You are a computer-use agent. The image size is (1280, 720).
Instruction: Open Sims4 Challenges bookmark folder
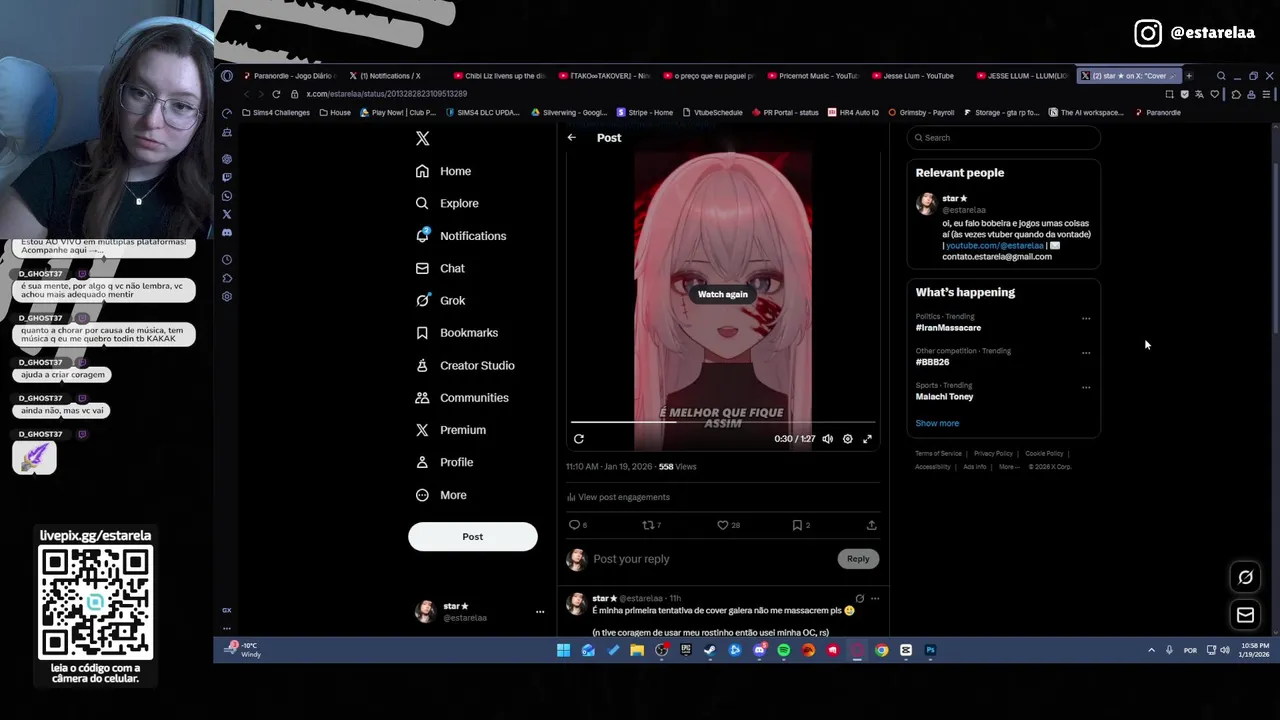pyautogui.click(x=276, y=113)
